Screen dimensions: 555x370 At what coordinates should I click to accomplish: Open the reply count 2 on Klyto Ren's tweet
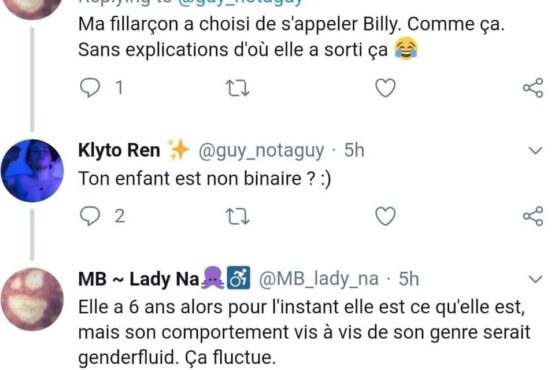coord(120,216)
